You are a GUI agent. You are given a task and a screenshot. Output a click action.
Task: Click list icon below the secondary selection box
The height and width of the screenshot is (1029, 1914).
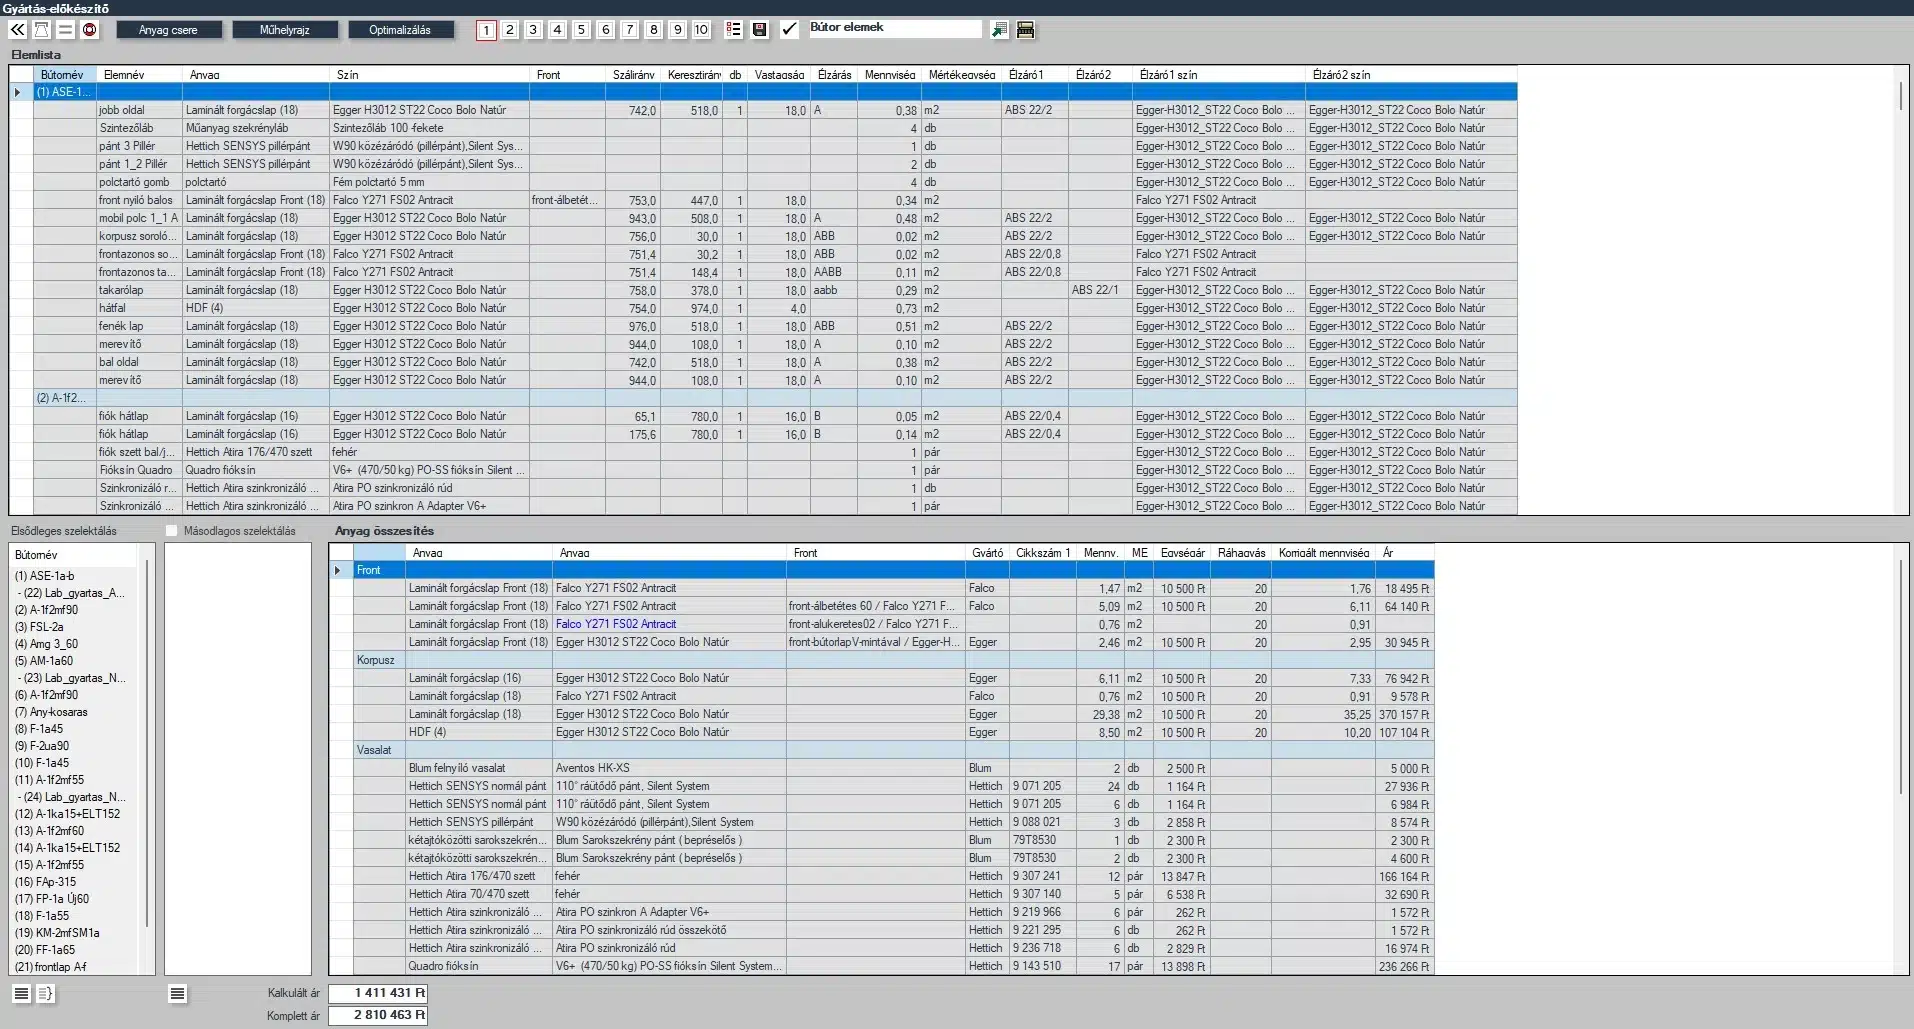coord(177,993)
